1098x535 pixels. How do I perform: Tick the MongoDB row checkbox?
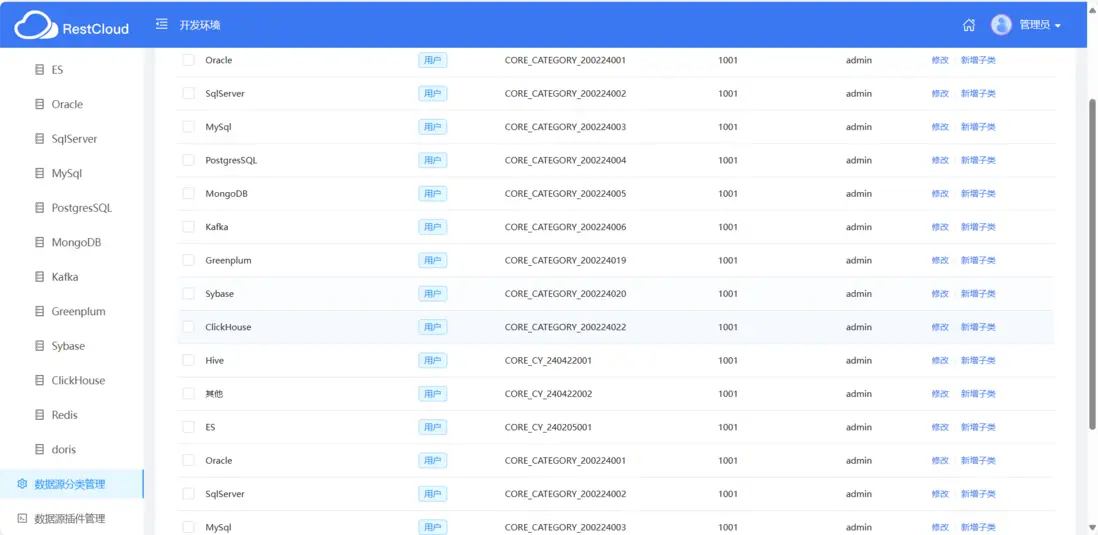188,193
